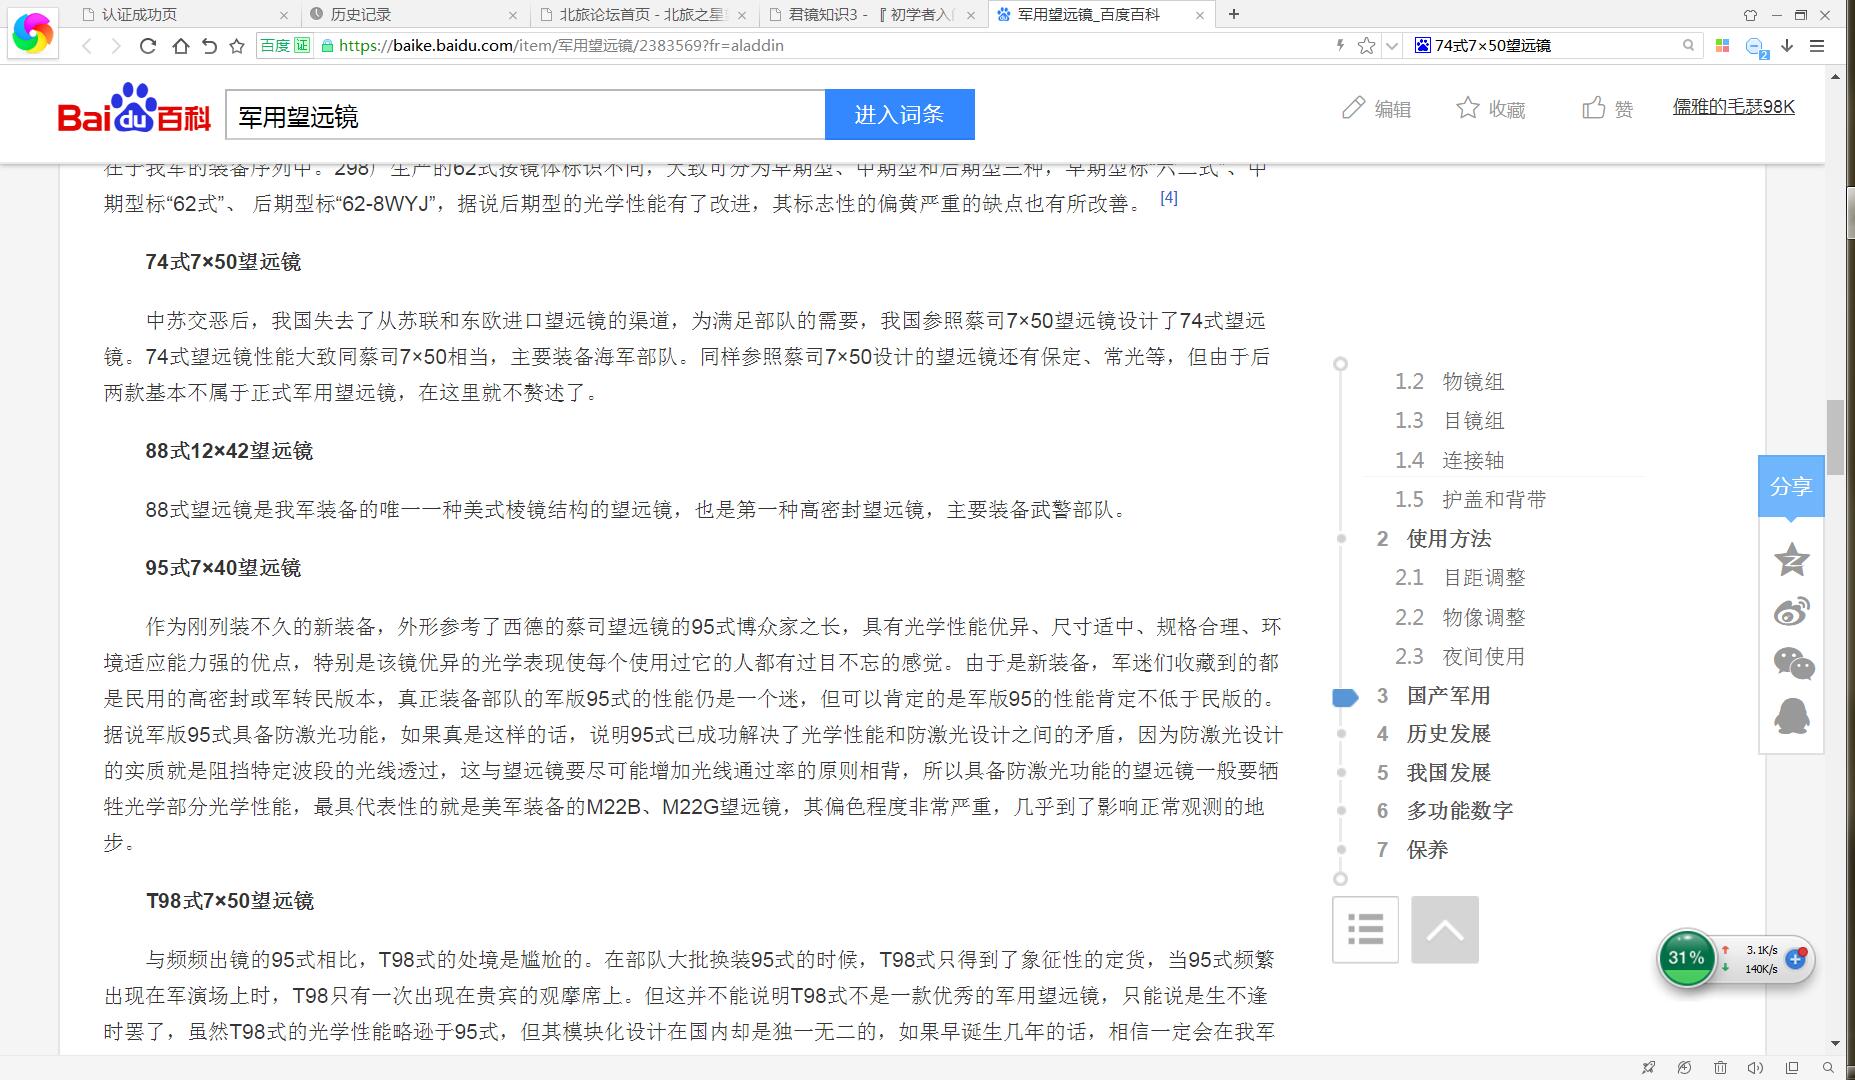Viewport: 1855px width, 1080px height.
Task: Click the 百度 certified site badge
Action: 286,46
